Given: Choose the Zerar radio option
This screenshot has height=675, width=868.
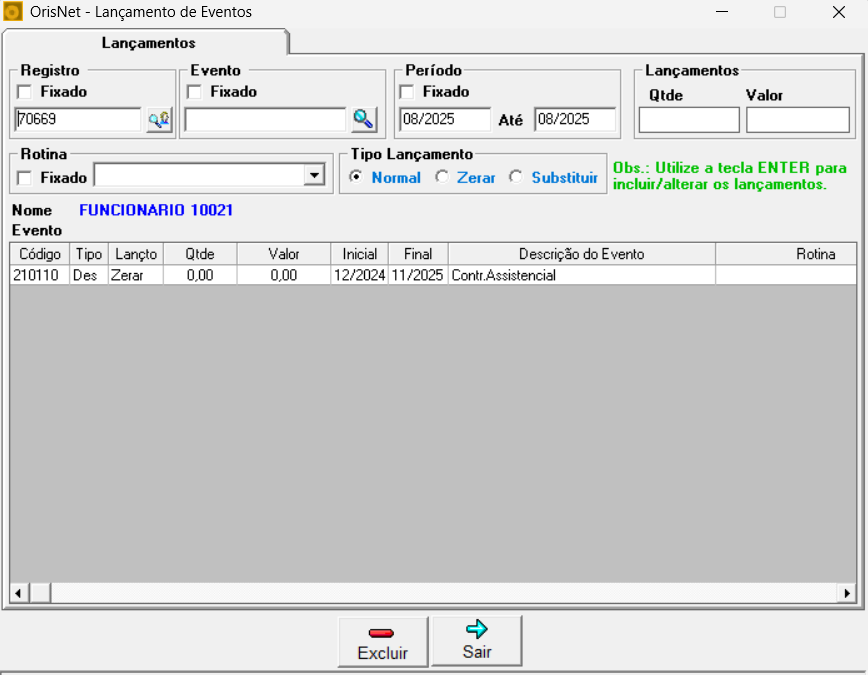Looking at the screenshot, I should click(441, 177).
